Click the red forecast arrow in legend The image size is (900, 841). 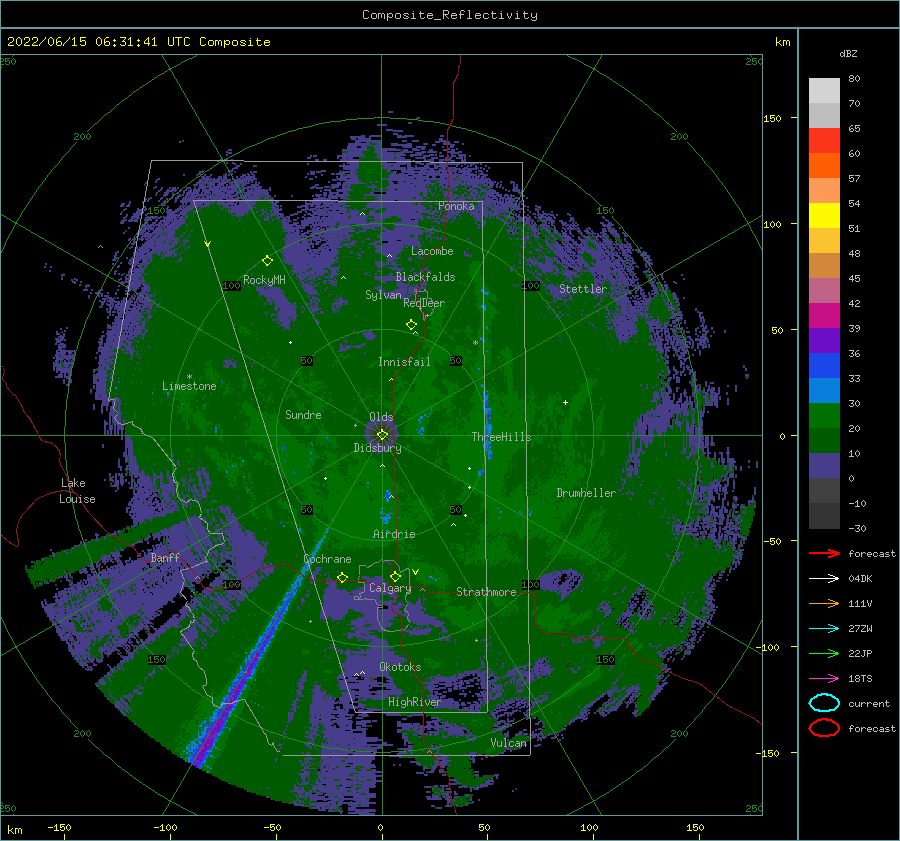tap(824, 553)
